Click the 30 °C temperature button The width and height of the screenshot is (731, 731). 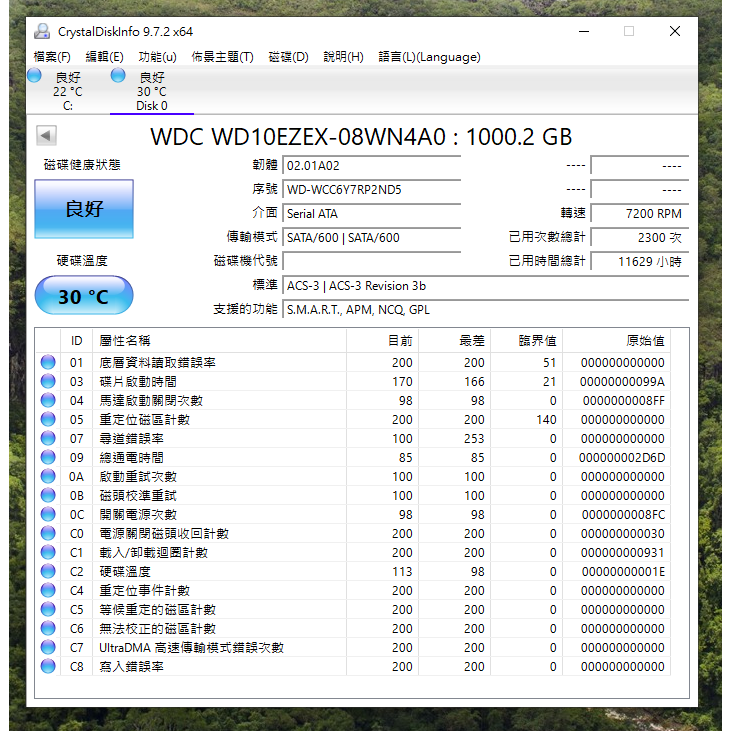(84, 295)
